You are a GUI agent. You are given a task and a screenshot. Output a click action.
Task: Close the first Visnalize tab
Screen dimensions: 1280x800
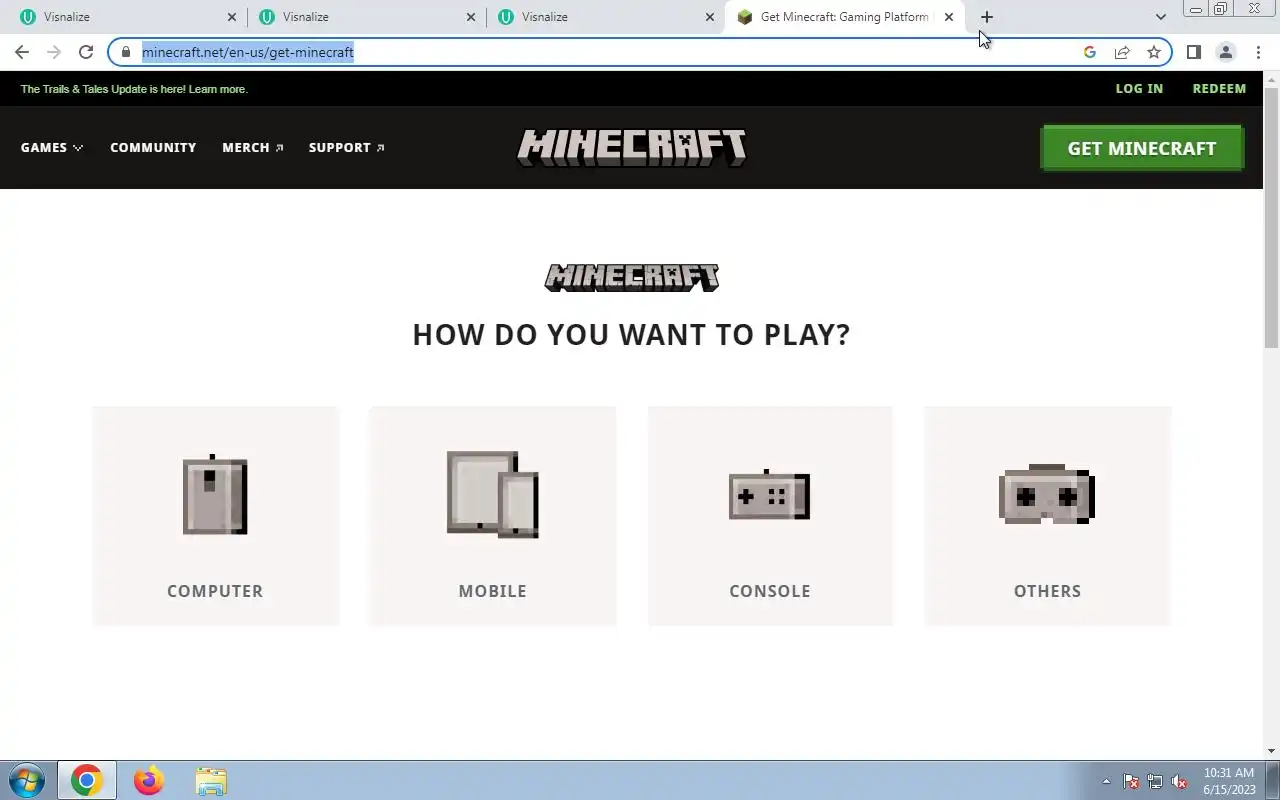click(232, 17)
